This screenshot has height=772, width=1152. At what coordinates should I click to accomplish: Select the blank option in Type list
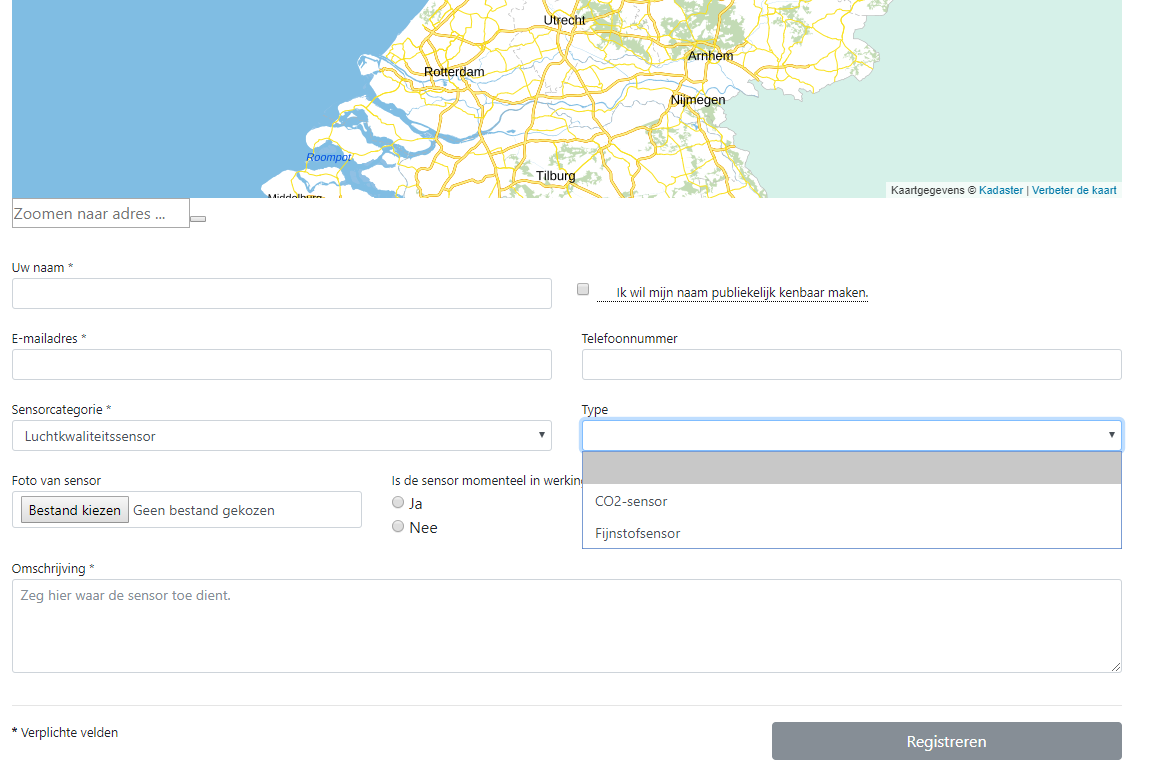pyautogui.click(x=851, y=468)
